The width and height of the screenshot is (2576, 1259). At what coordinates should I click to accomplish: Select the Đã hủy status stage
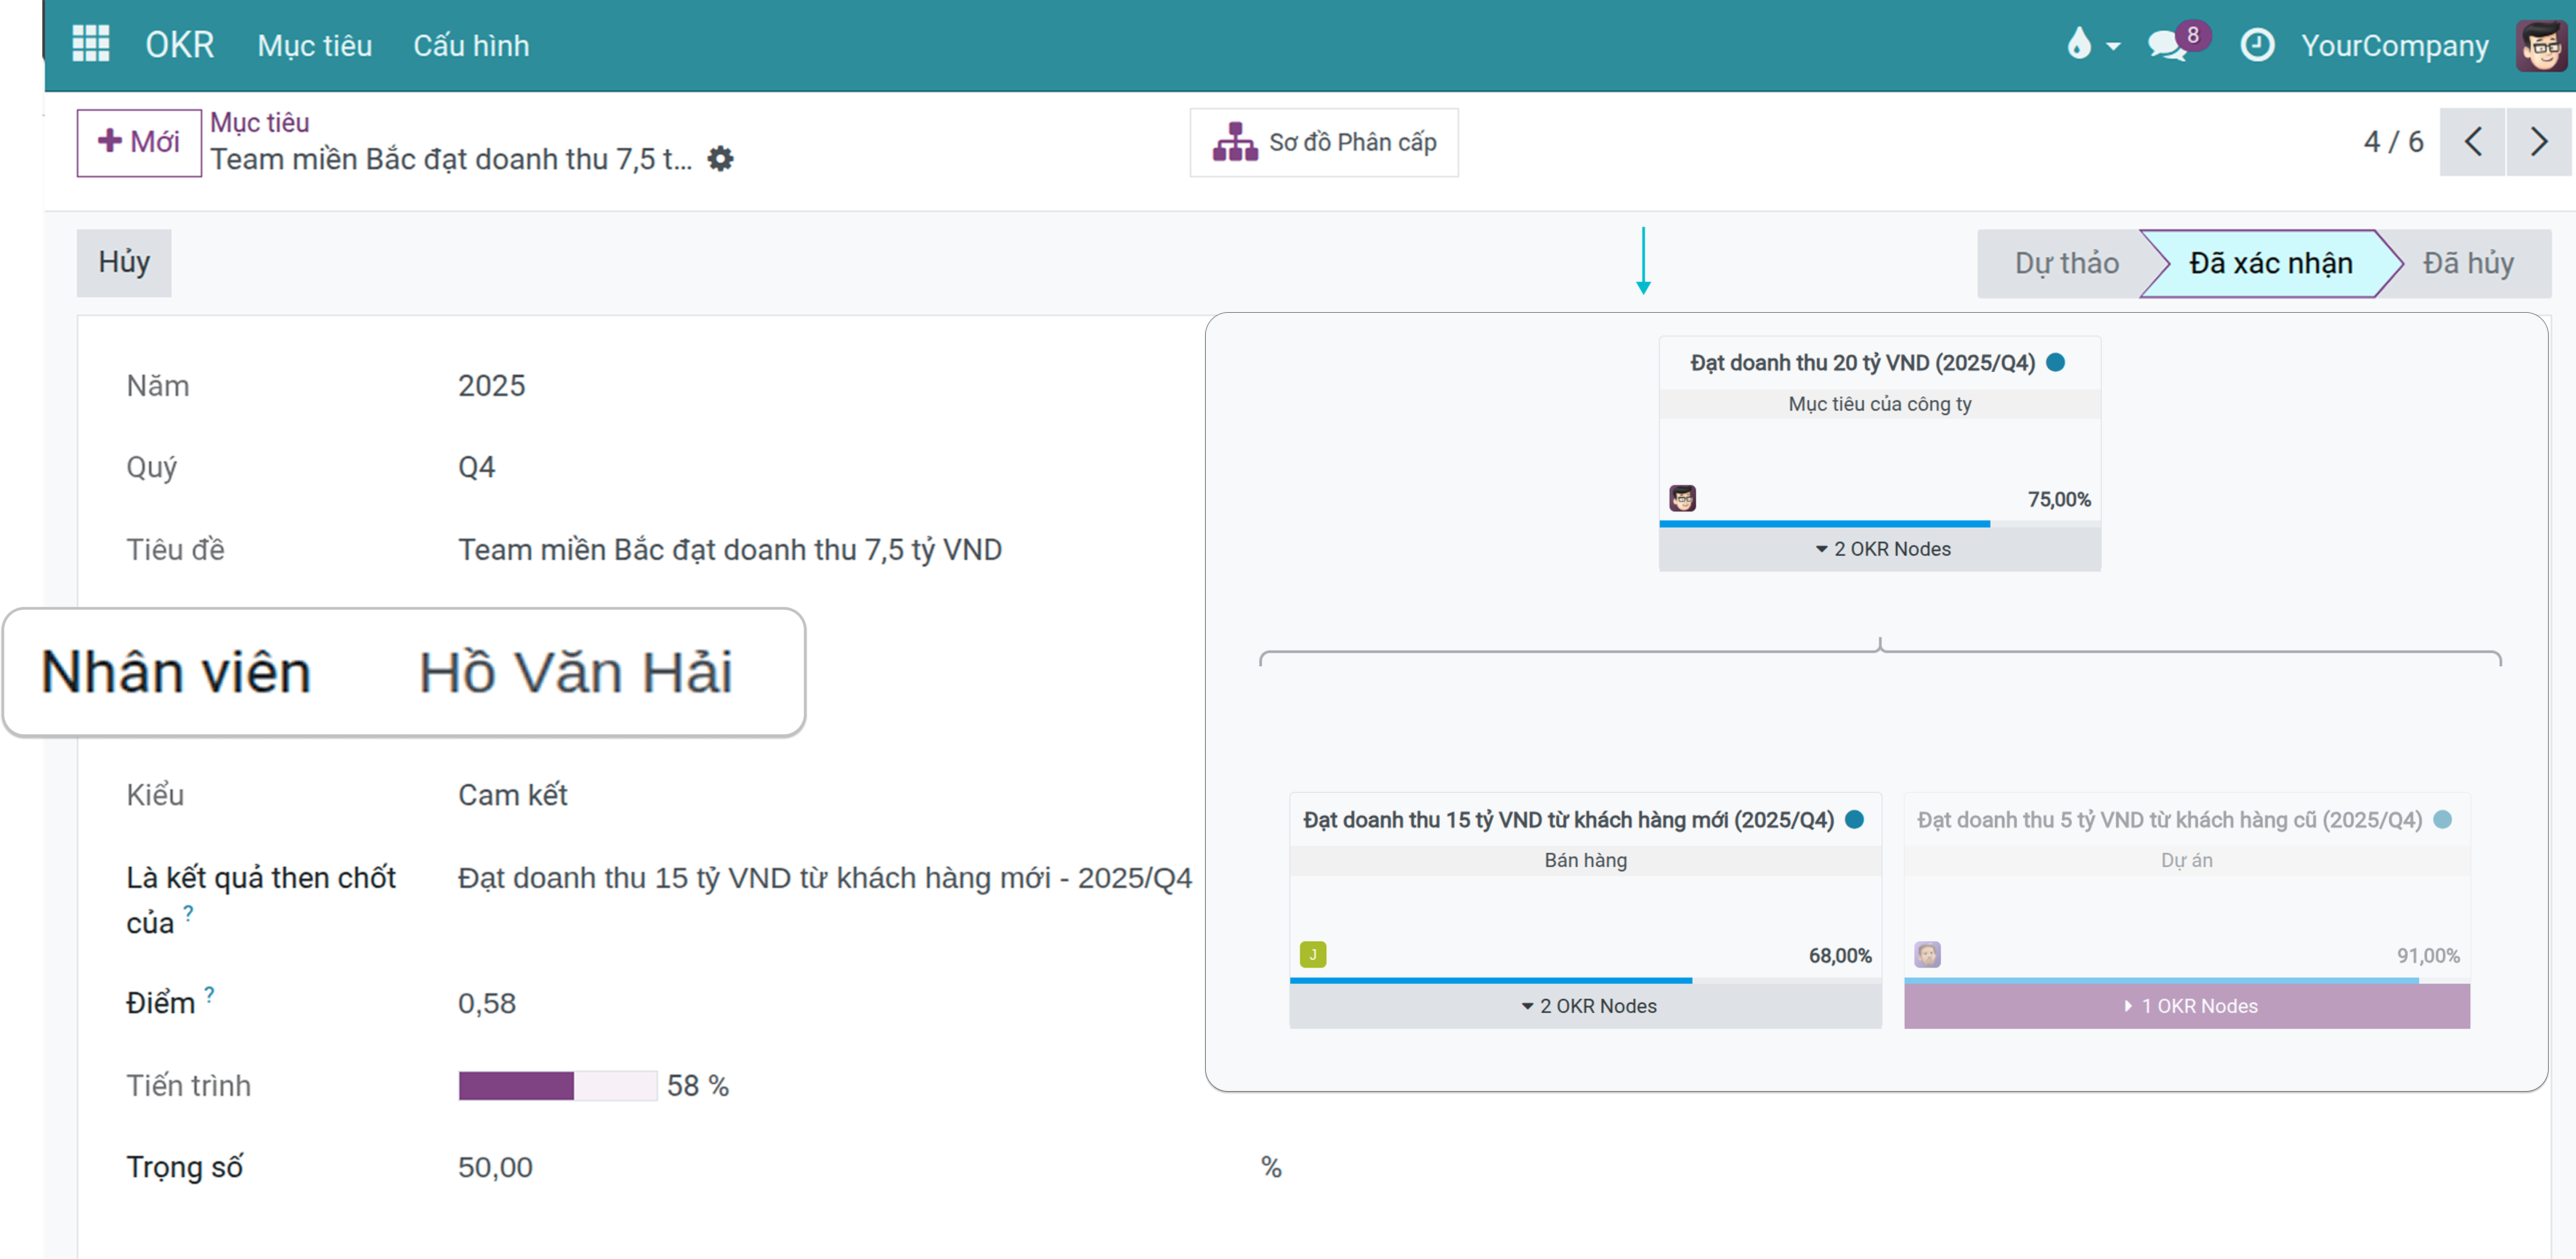click(2467, 263)
